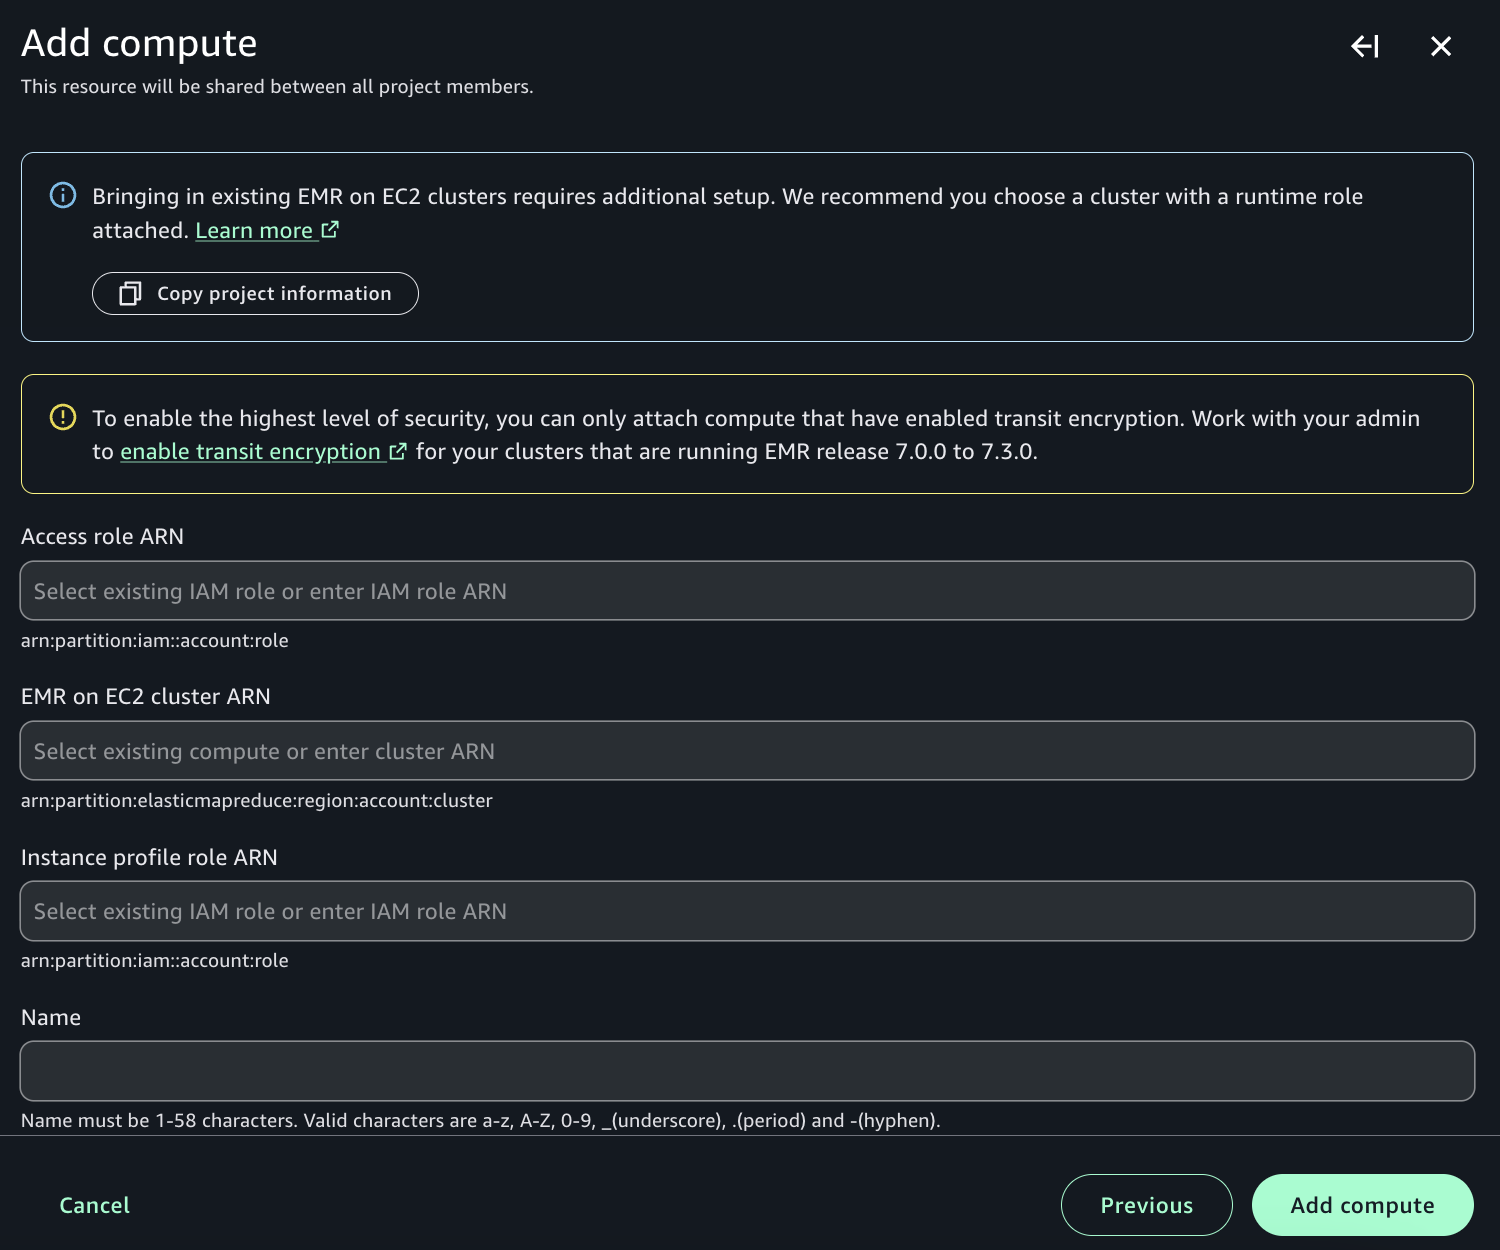Screen dimensions: 1500x1250
Task: Click the Access role ARN label
Action: pyautogui.click(x=102, y=537)
